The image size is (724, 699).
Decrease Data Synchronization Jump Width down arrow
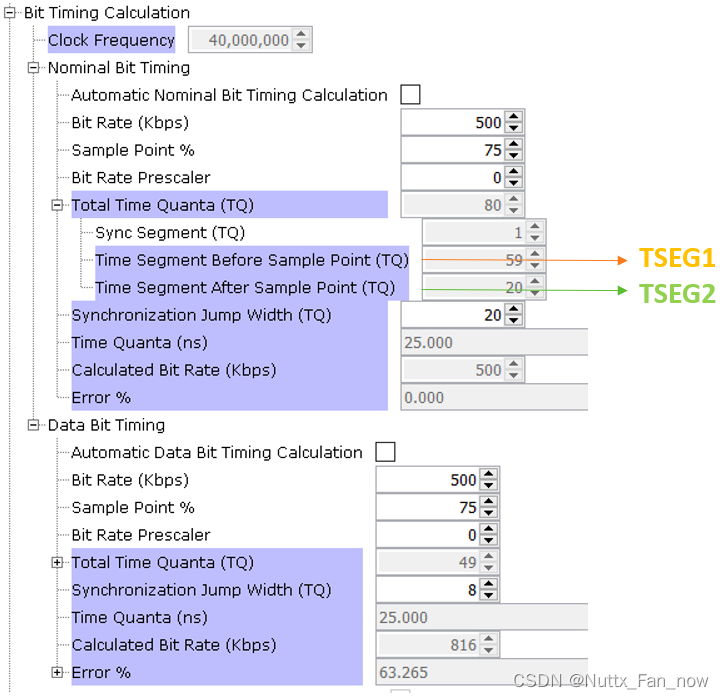tap(489, 595)
